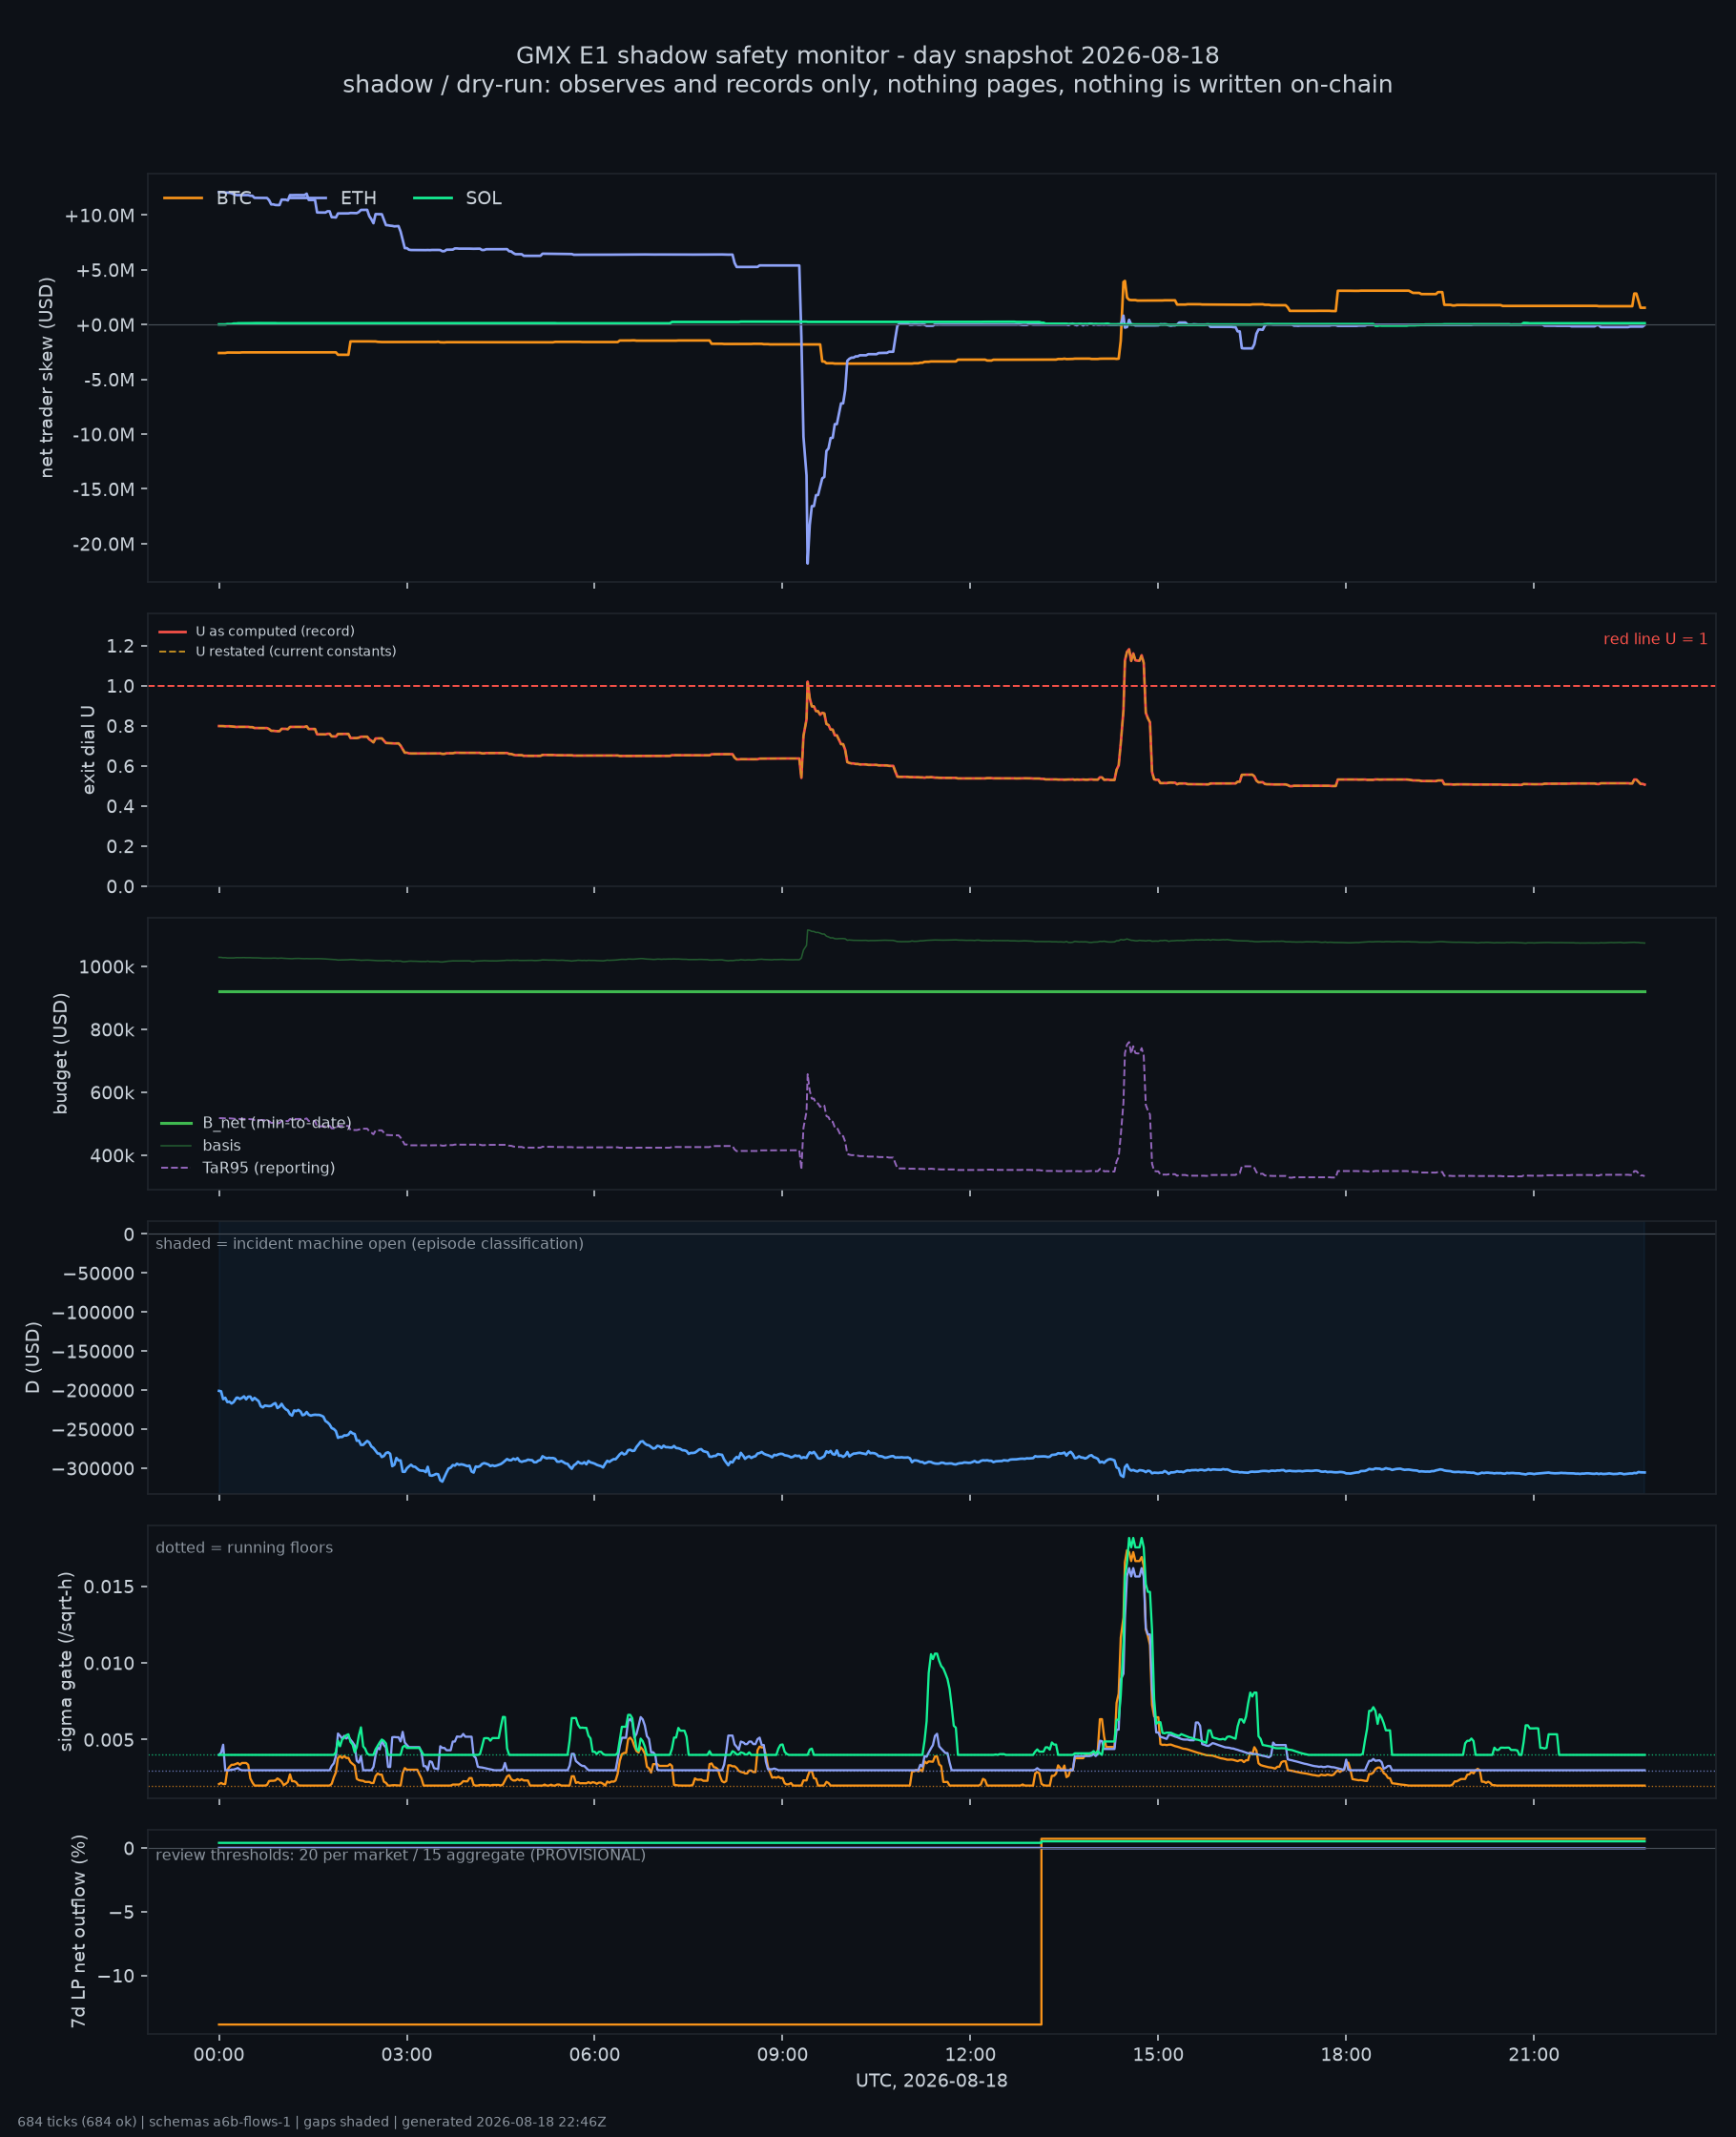
Task: Click the "+10.0M" skew tick label
Action: (99, 216)
